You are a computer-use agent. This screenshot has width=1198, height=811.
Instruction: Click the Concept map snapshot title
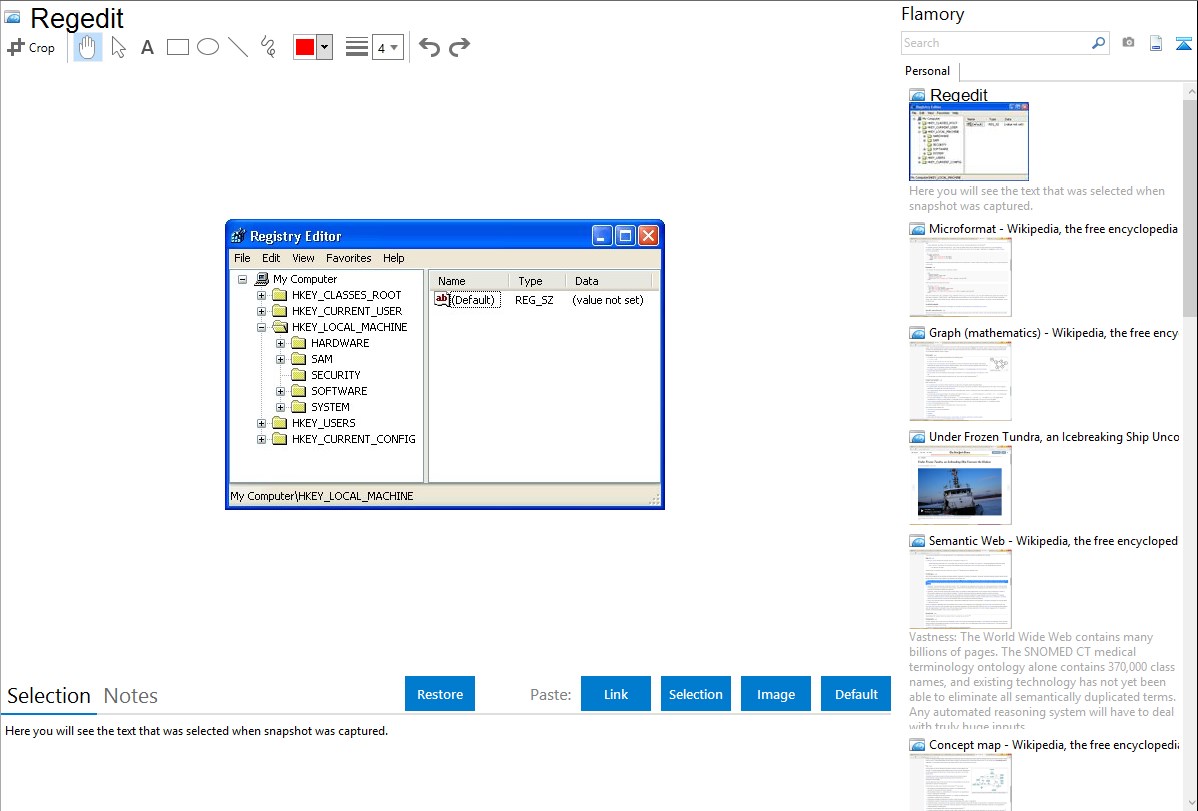point(1054,744)
